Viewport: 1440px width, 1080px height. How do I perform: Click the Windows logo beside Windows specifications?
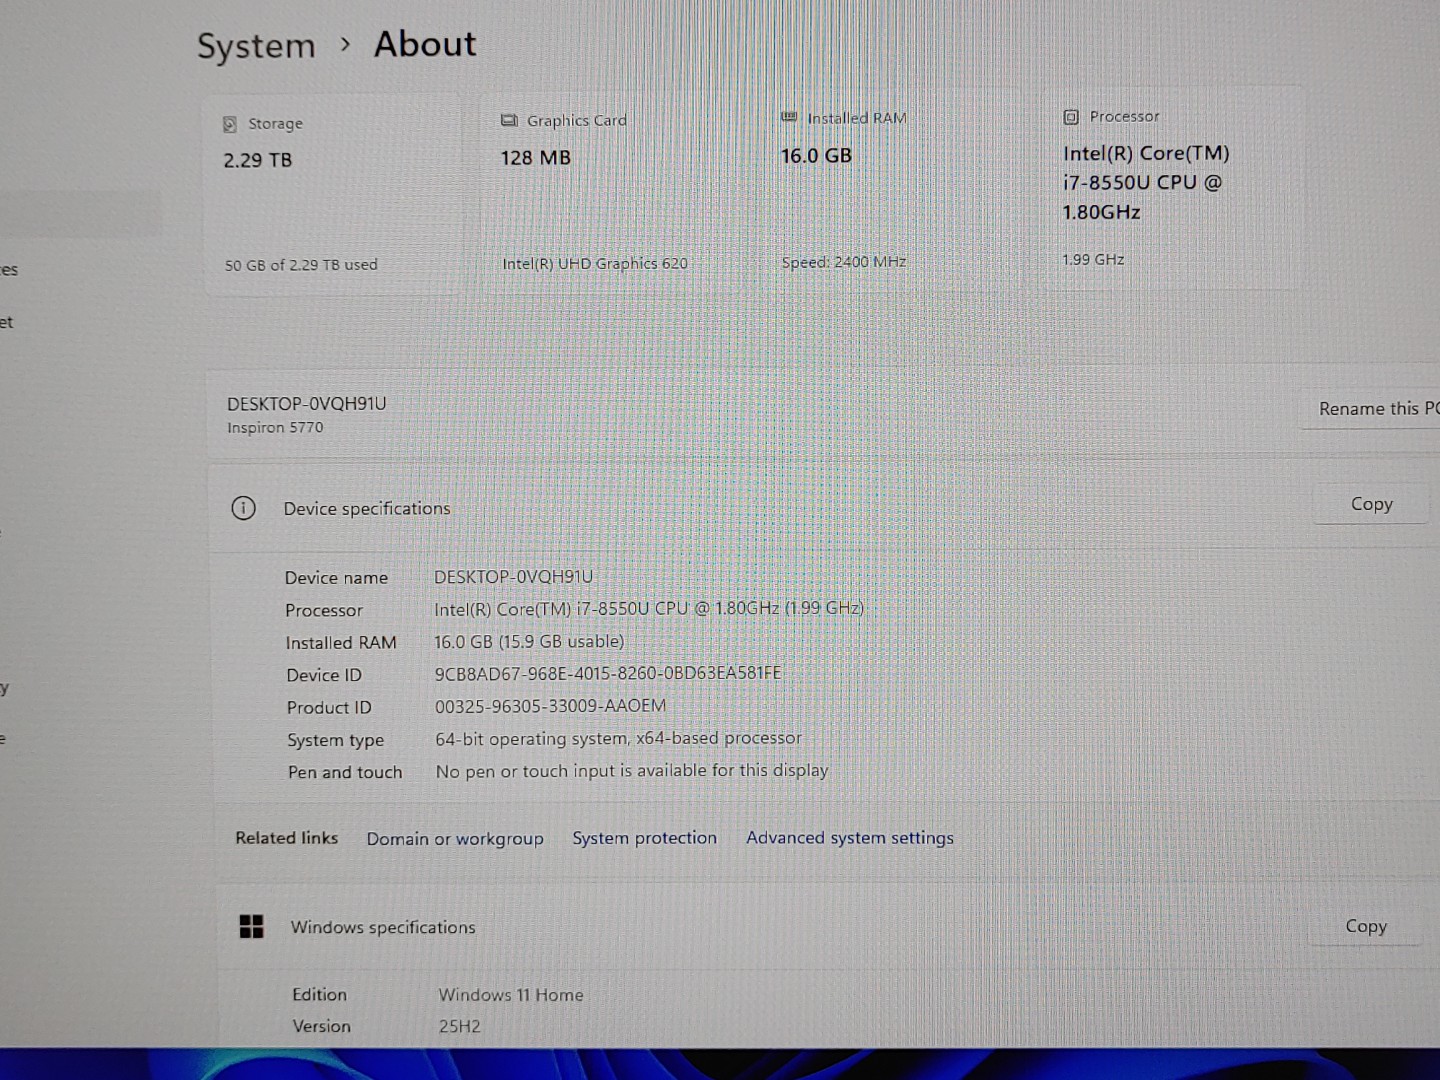(x=252, y=927)
